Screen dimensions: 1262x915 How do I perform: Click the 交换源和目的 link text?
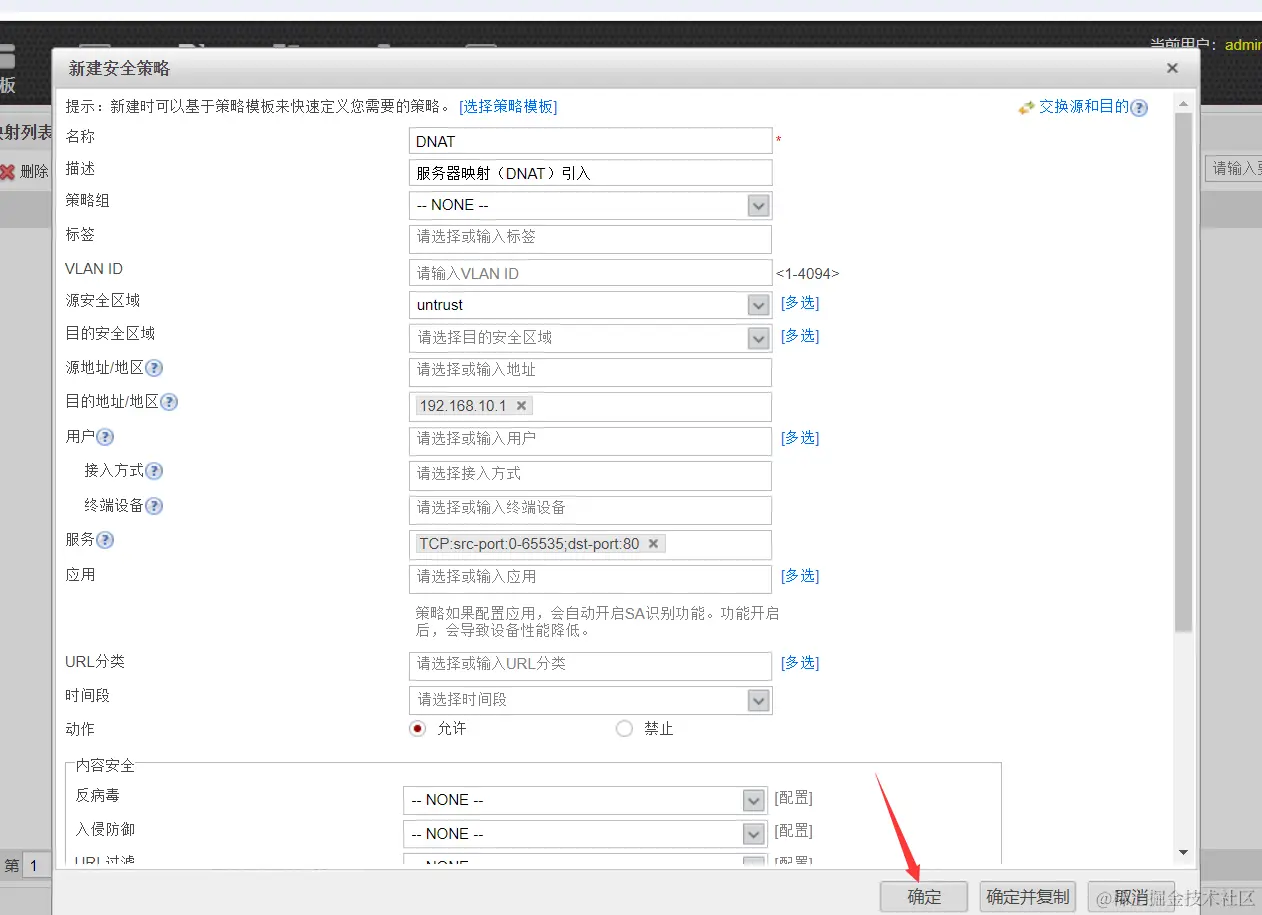(1084, 107)
